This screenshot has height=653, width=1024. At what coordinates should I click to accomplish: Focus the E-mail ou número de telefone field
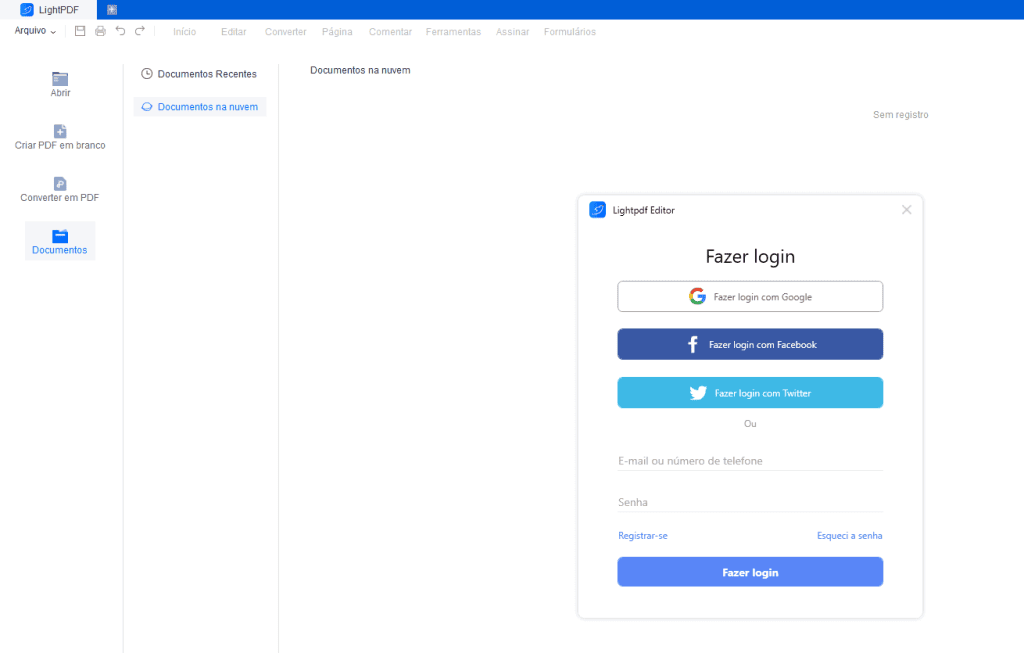[750, 460]
